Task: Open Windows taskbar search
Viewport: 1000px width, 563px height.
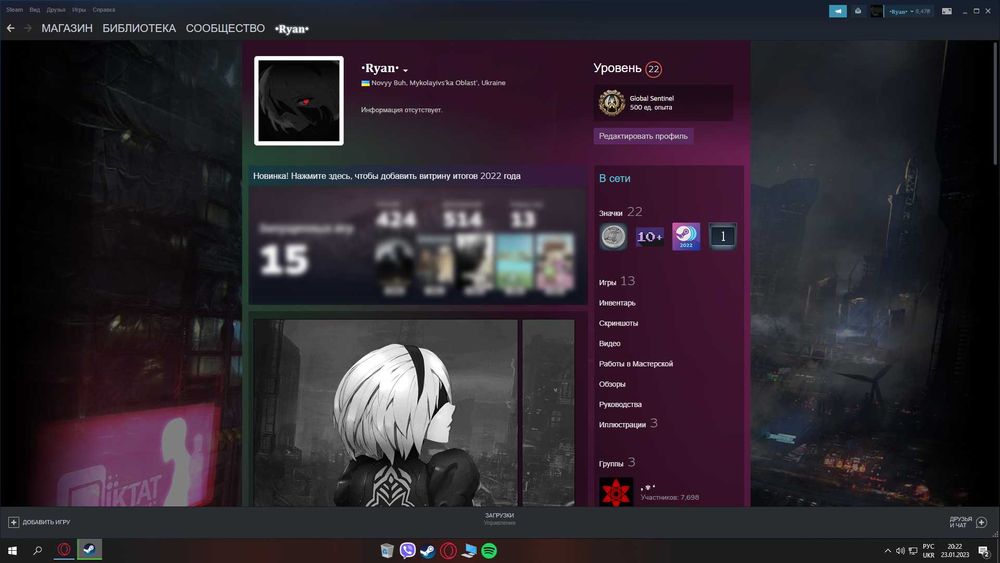Action: point(38,550)
